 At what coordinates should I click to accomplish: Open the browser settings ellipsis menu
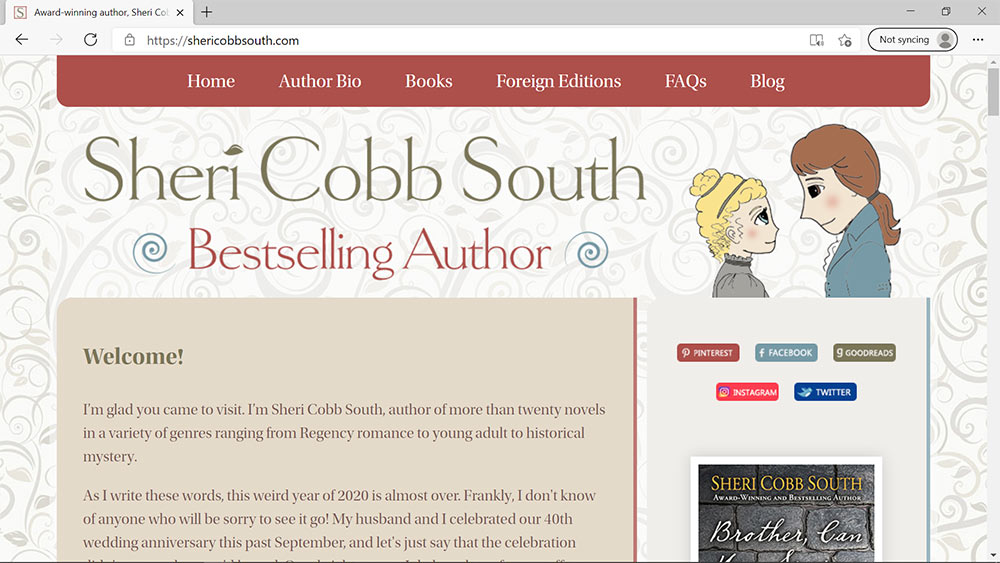pos(978,40)
